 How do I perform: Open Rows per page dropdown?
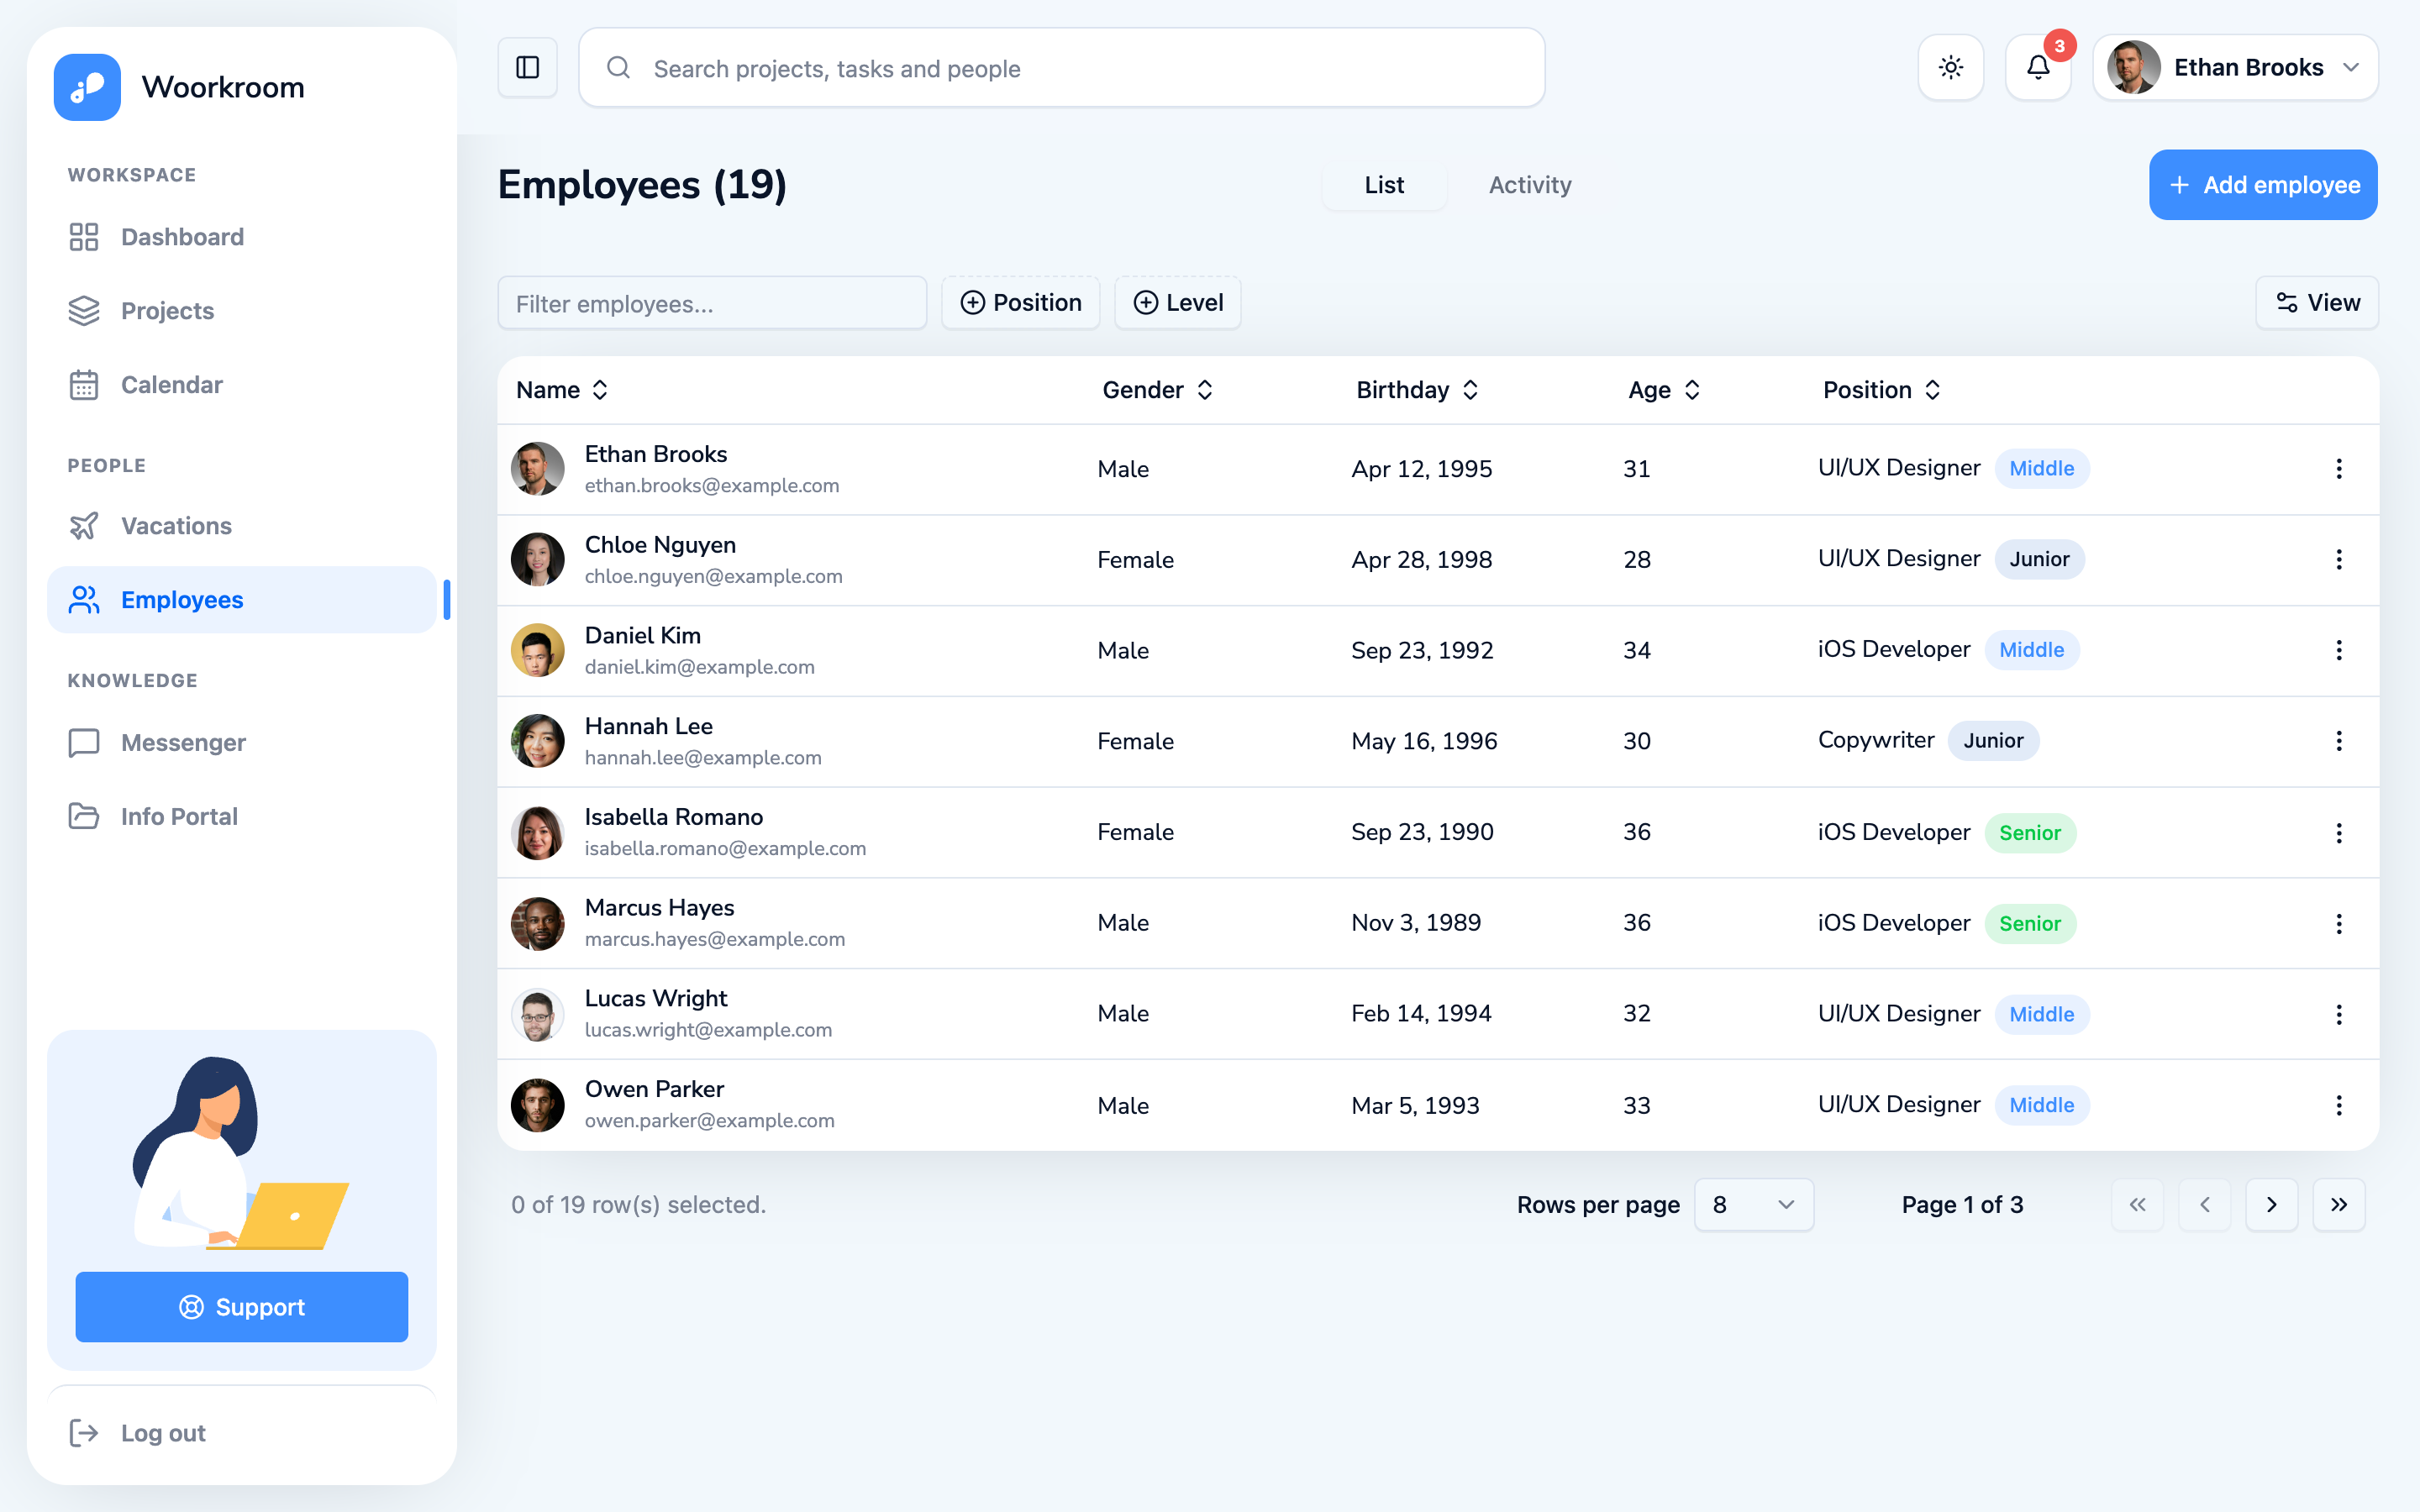coord(1753,1205)
